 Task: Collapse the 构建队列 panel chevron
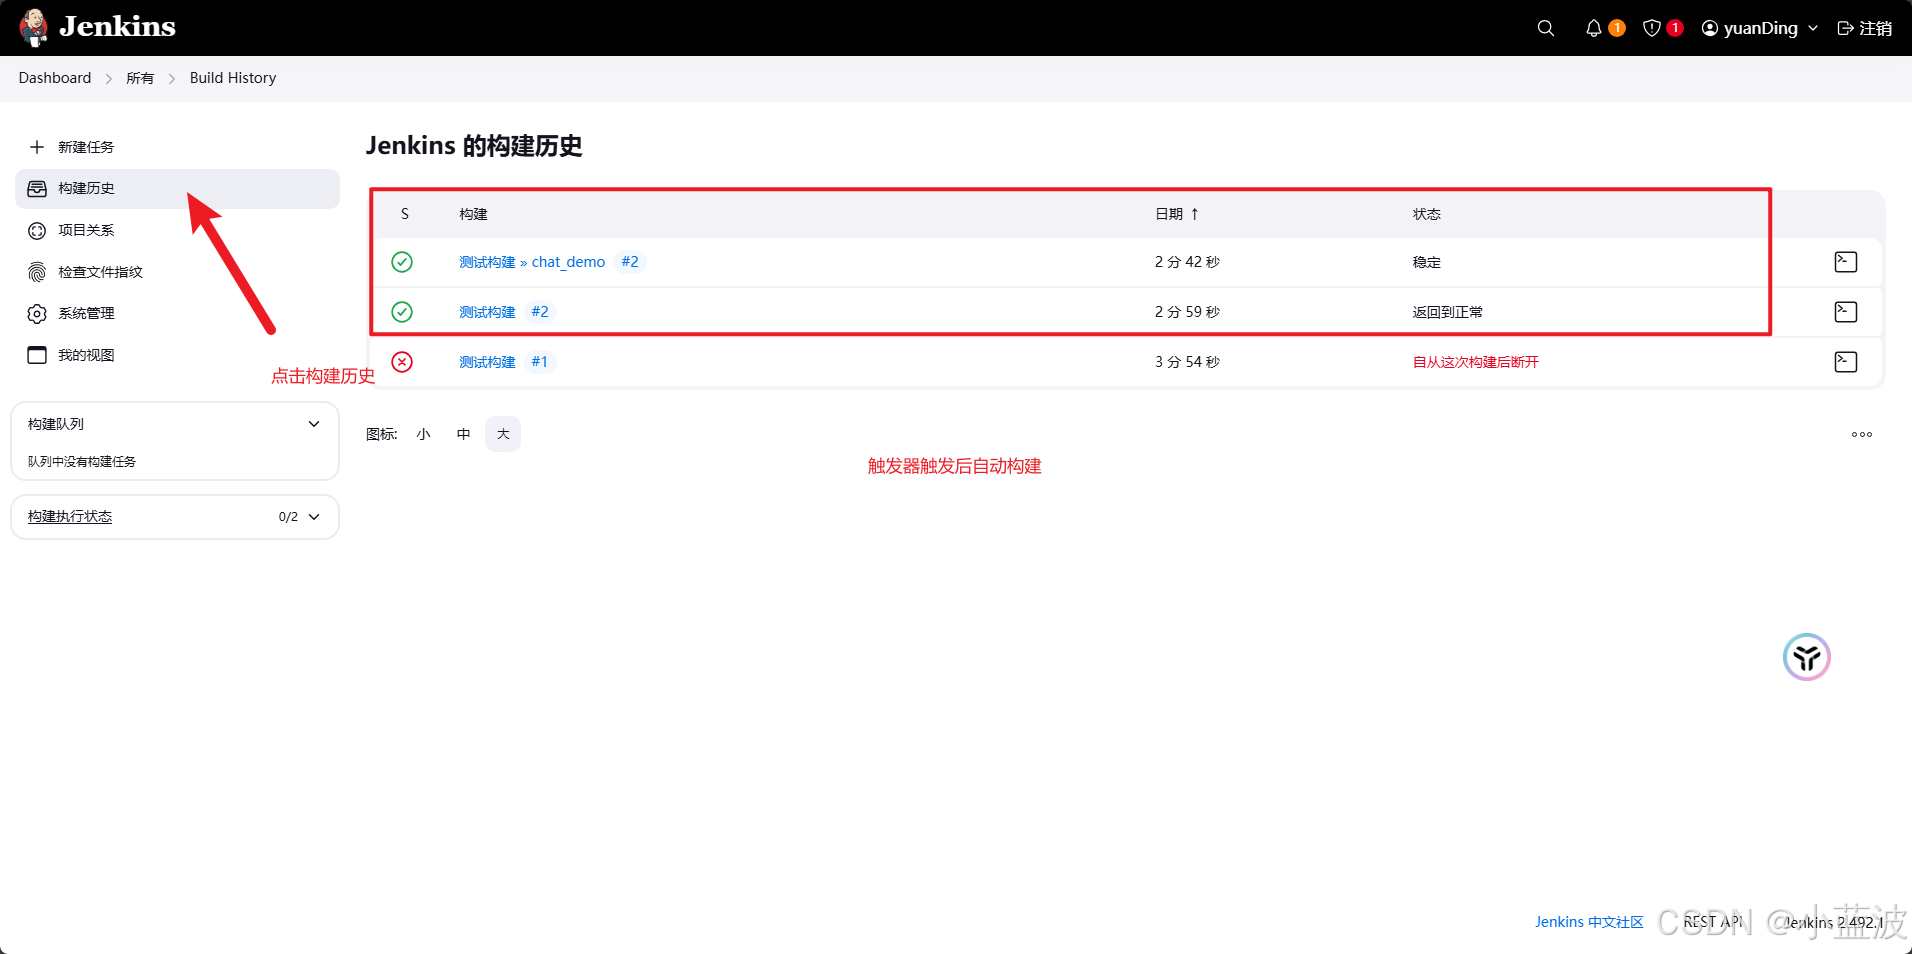(x=314, y=424)
